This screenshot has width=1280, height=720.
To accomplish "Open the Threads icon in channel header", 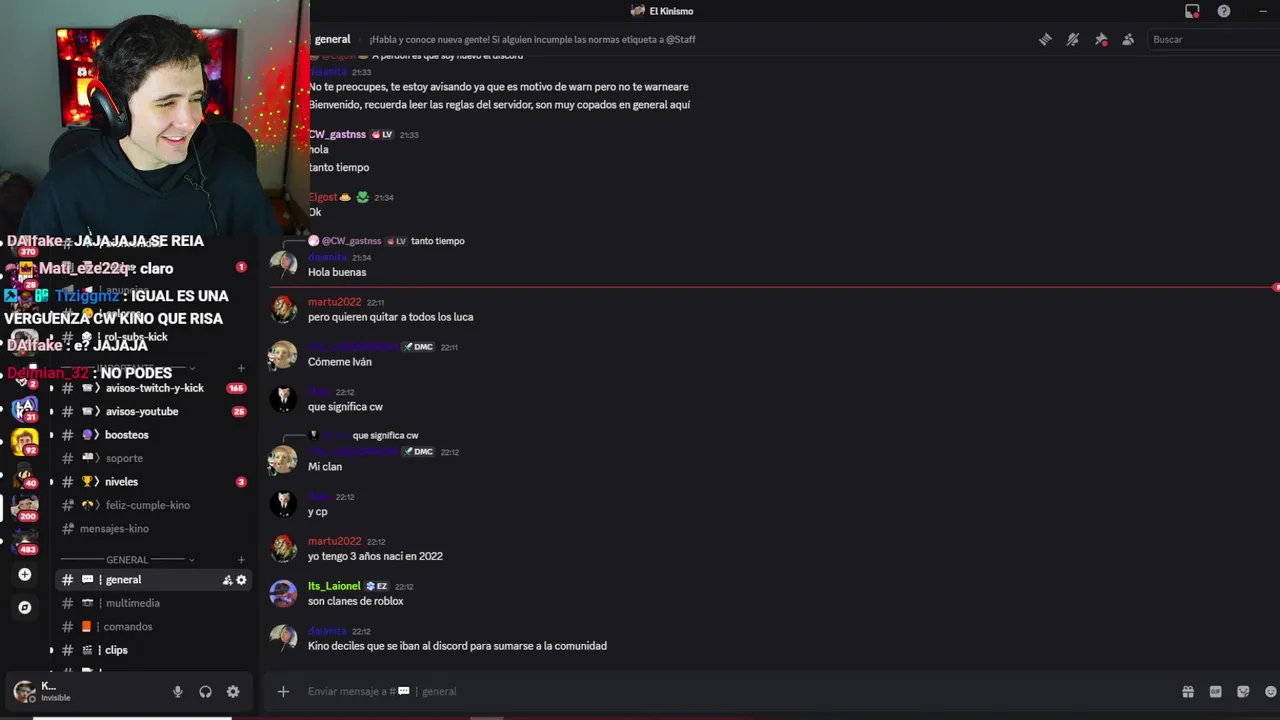I will (x=1045, y=40).
